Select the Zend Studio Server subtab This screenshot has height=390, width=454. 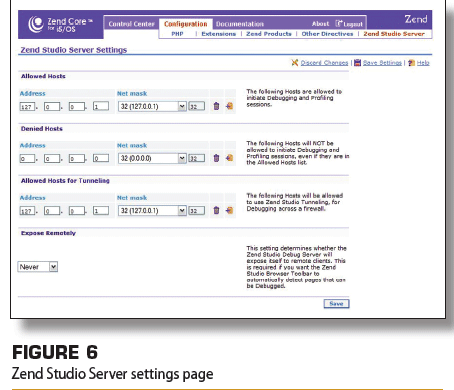point(394,34)
